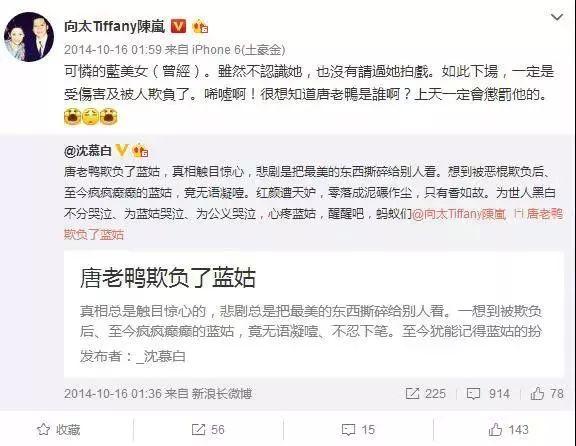Viewport: 576px width, 446px height.
Task: Click the original post's comment icon 914
Action: point(488,393)
